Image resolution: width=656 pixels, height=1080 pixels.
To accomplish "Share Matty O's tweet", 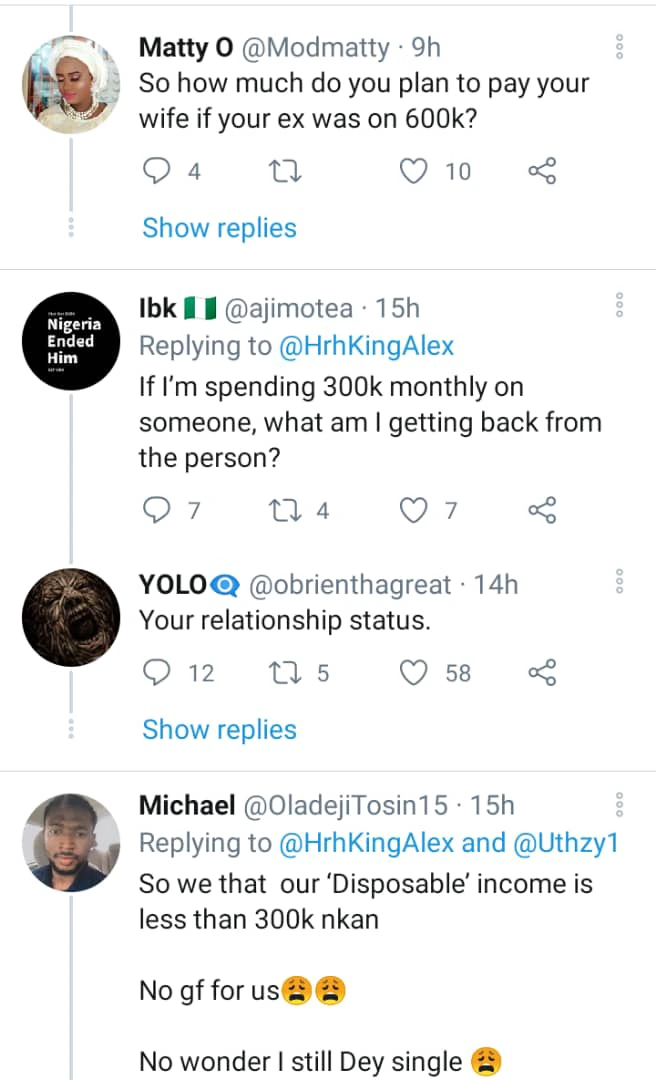I will click(x=541, y=172).
